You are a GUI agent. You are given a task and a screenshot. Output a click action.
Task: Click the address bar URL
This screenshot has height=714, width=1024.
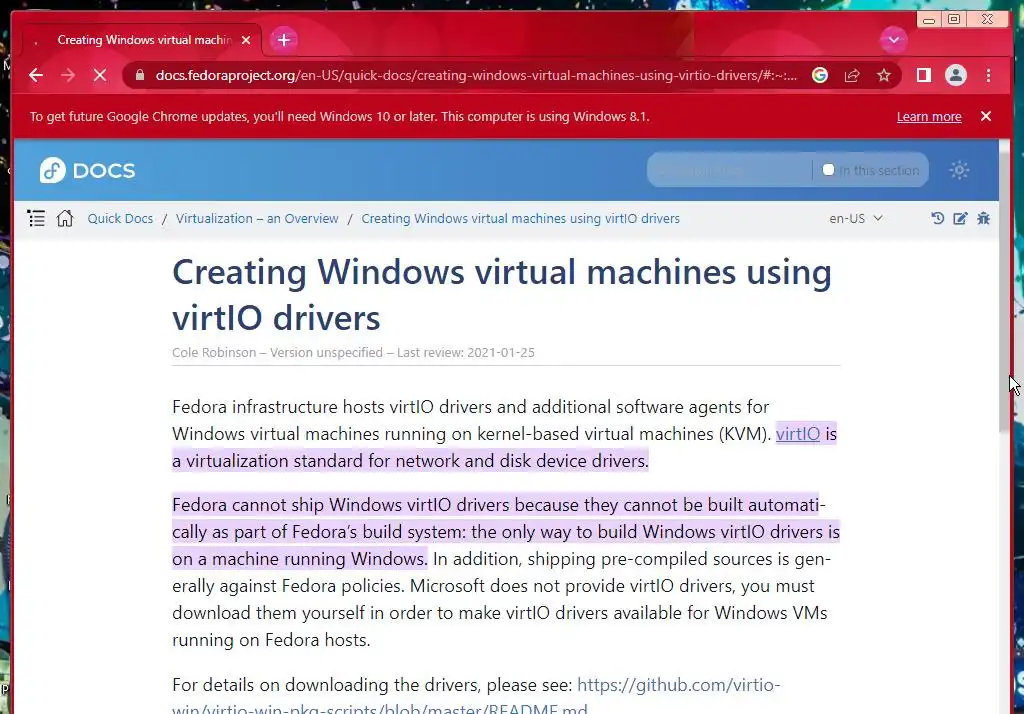[x=476, y=75]
